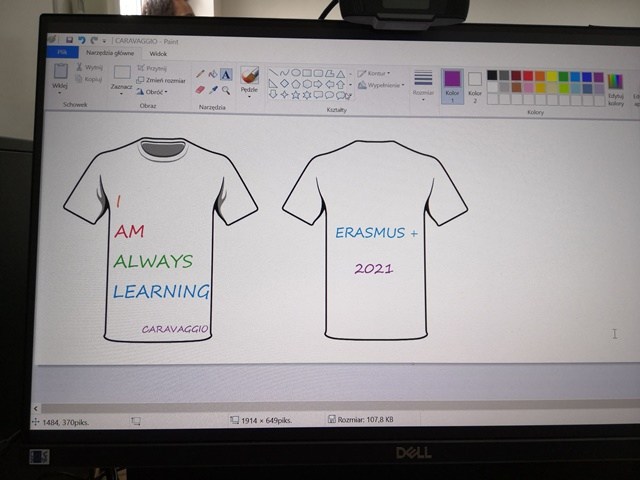Click the LEARNING text on the left shirt
The width and height of the screenshot is (640, 480).
point(161,291)
